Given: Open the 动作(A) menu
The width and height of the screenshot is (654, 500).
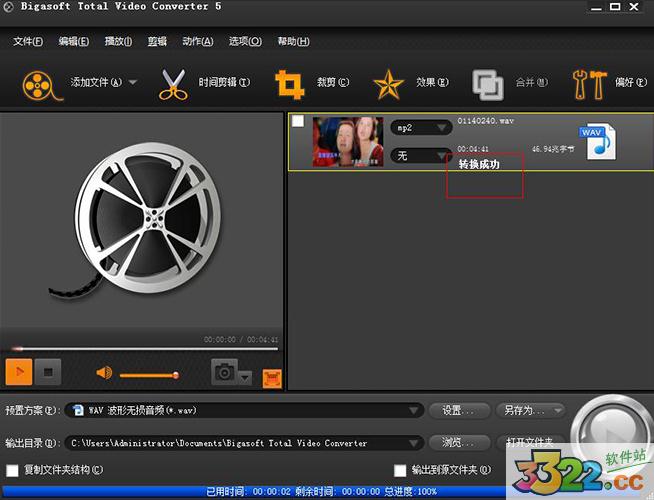Looking at the screenshot, I should [x=198, y=41].
